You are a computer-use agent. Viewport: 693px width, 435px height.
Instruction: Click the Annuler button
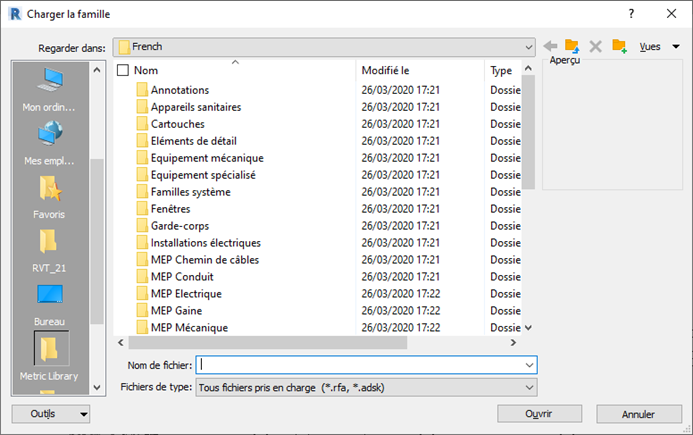(x=639, y=414)
